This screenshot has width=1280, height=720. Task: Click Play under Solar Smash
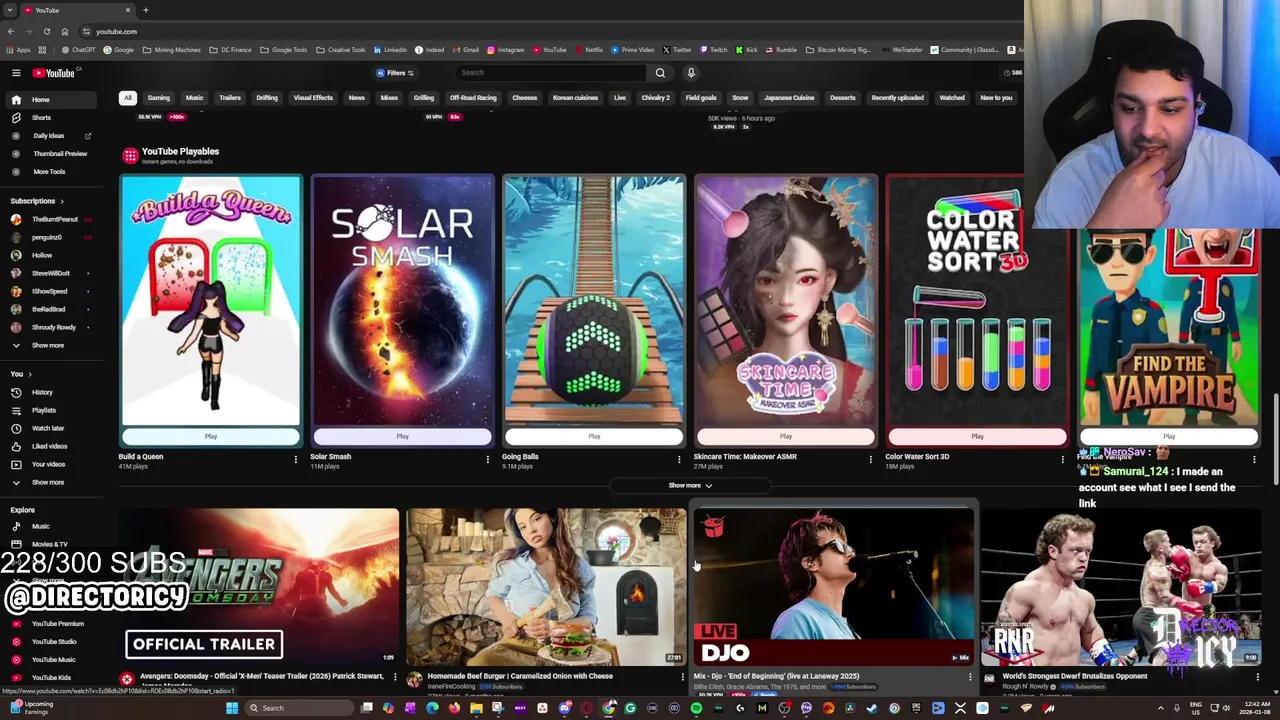402,436
